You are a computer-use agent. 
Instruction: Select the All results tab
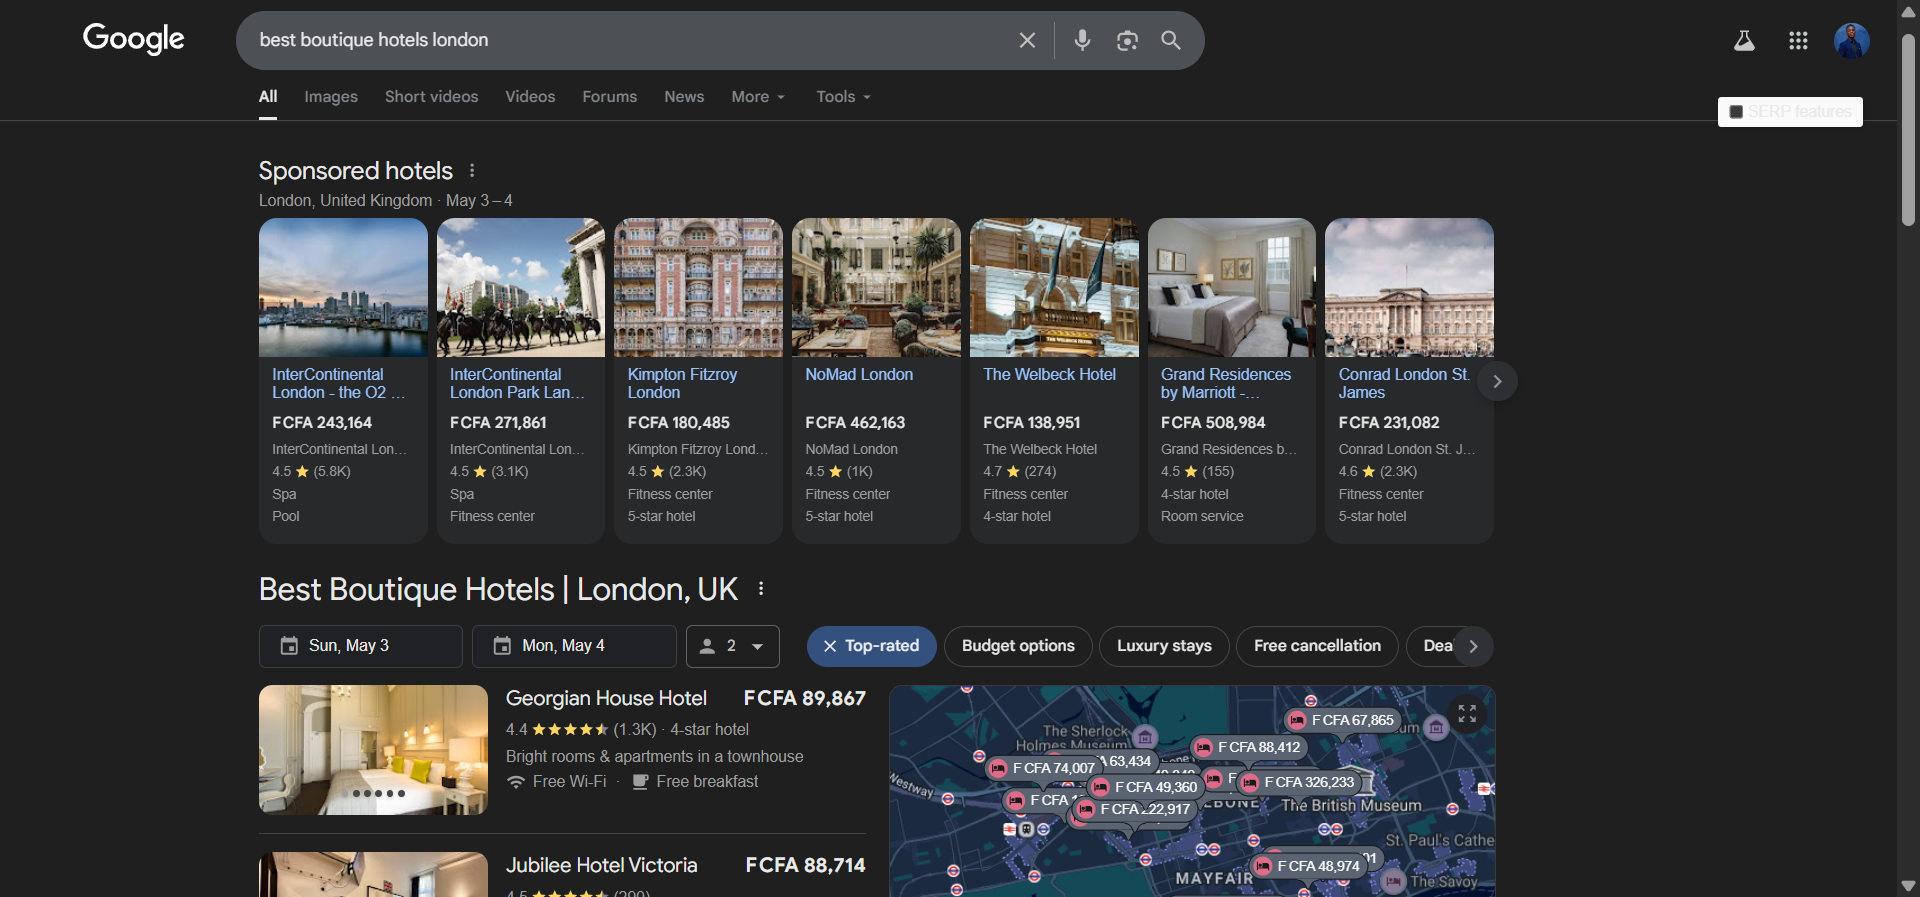(x=268, y=97)
